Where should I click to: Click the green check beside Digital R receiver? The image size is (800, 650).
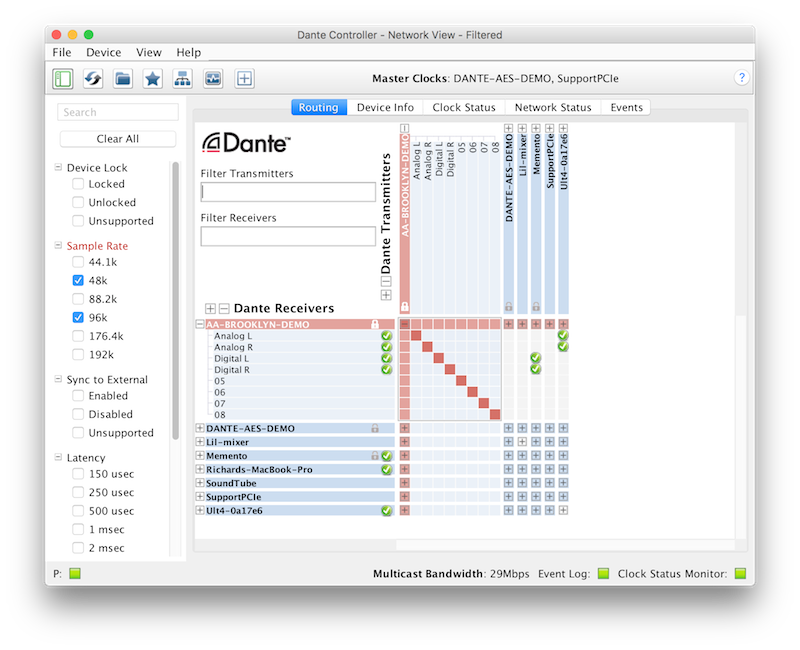click(x=387, y=369)
